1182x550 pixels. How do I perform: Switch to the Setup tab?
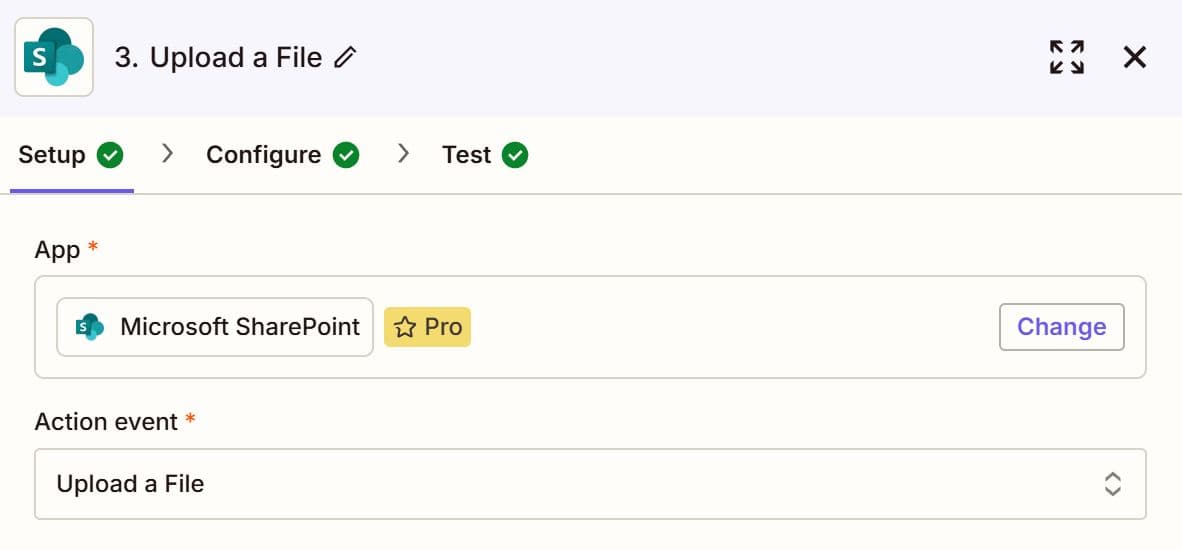52,155
